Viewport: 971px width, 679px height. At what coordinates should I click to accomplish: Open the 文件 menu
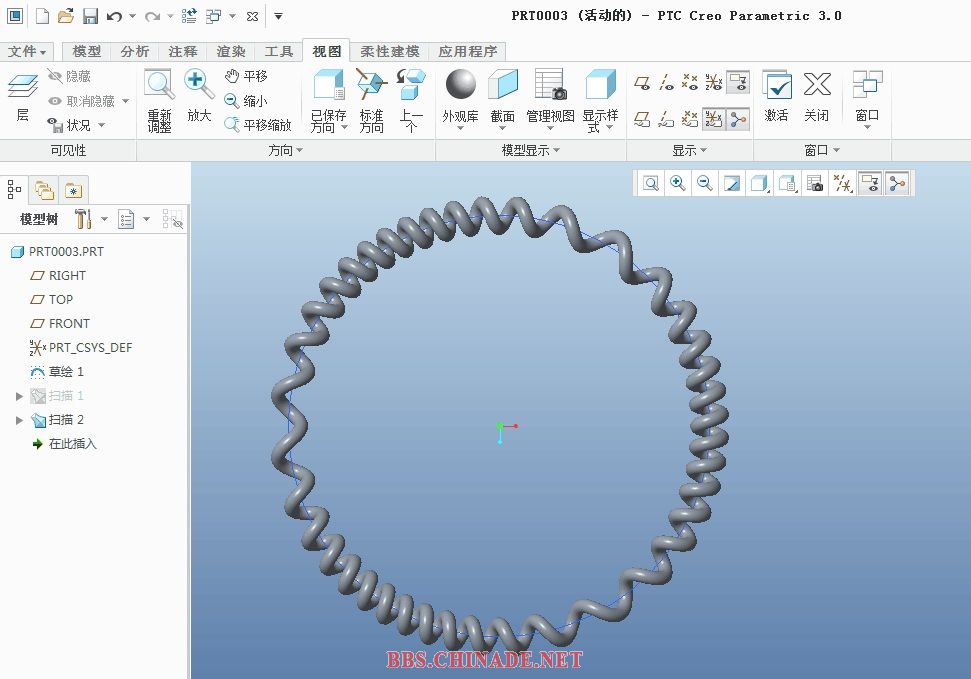[27, 51]
